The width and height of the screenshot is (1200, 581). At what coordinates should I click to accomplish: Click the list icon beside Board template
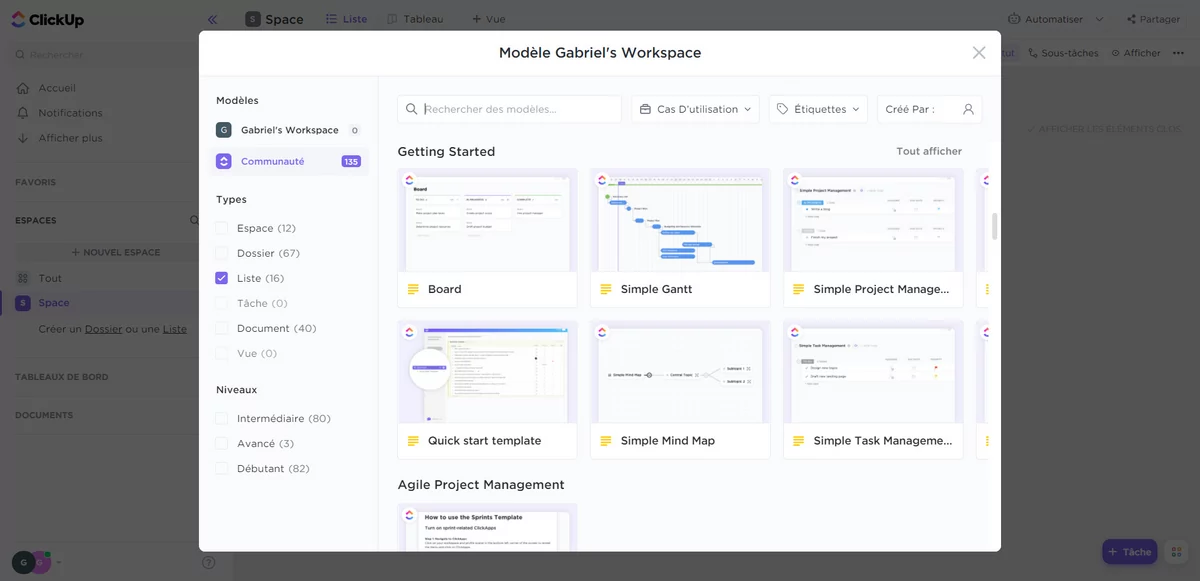413,289
